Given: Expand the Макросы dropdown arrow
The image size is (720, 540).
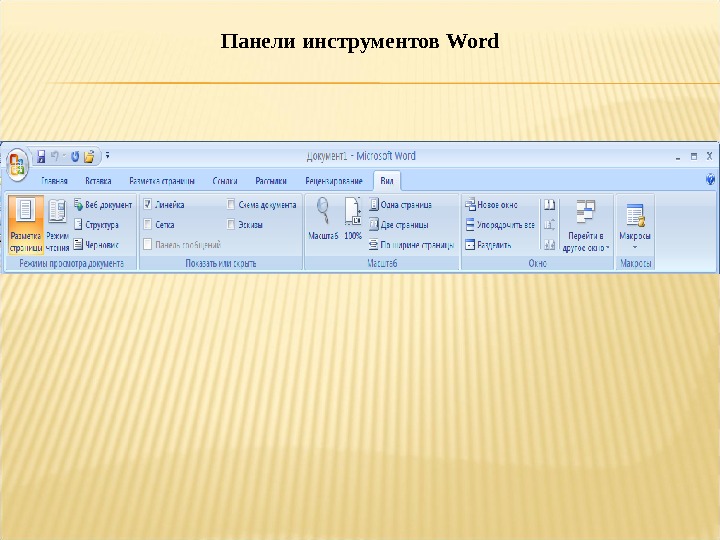Looking at the screenshot, I should (x=635, y=248).
